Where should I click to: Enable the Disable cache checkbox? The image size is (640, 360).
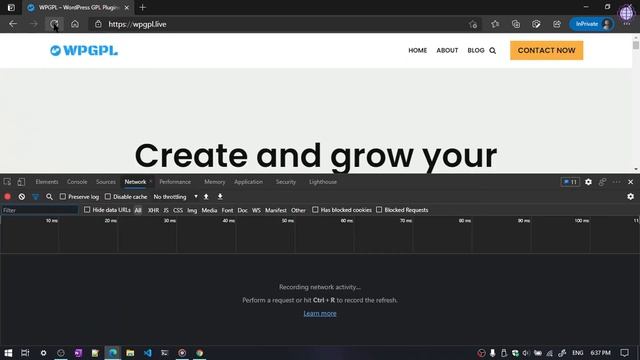click(x=108, y=197)
